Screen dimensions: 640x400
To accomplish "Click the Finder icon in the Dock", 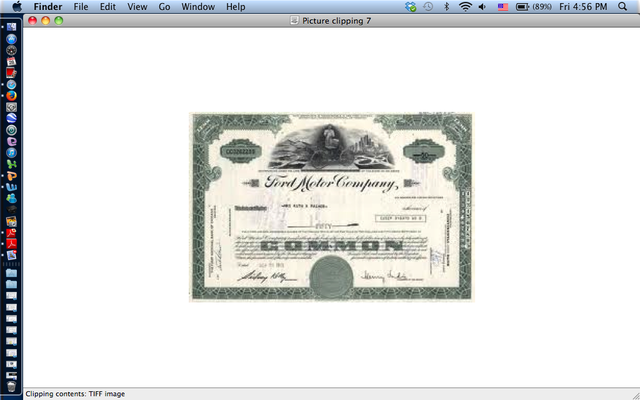I will click(11, 27).
